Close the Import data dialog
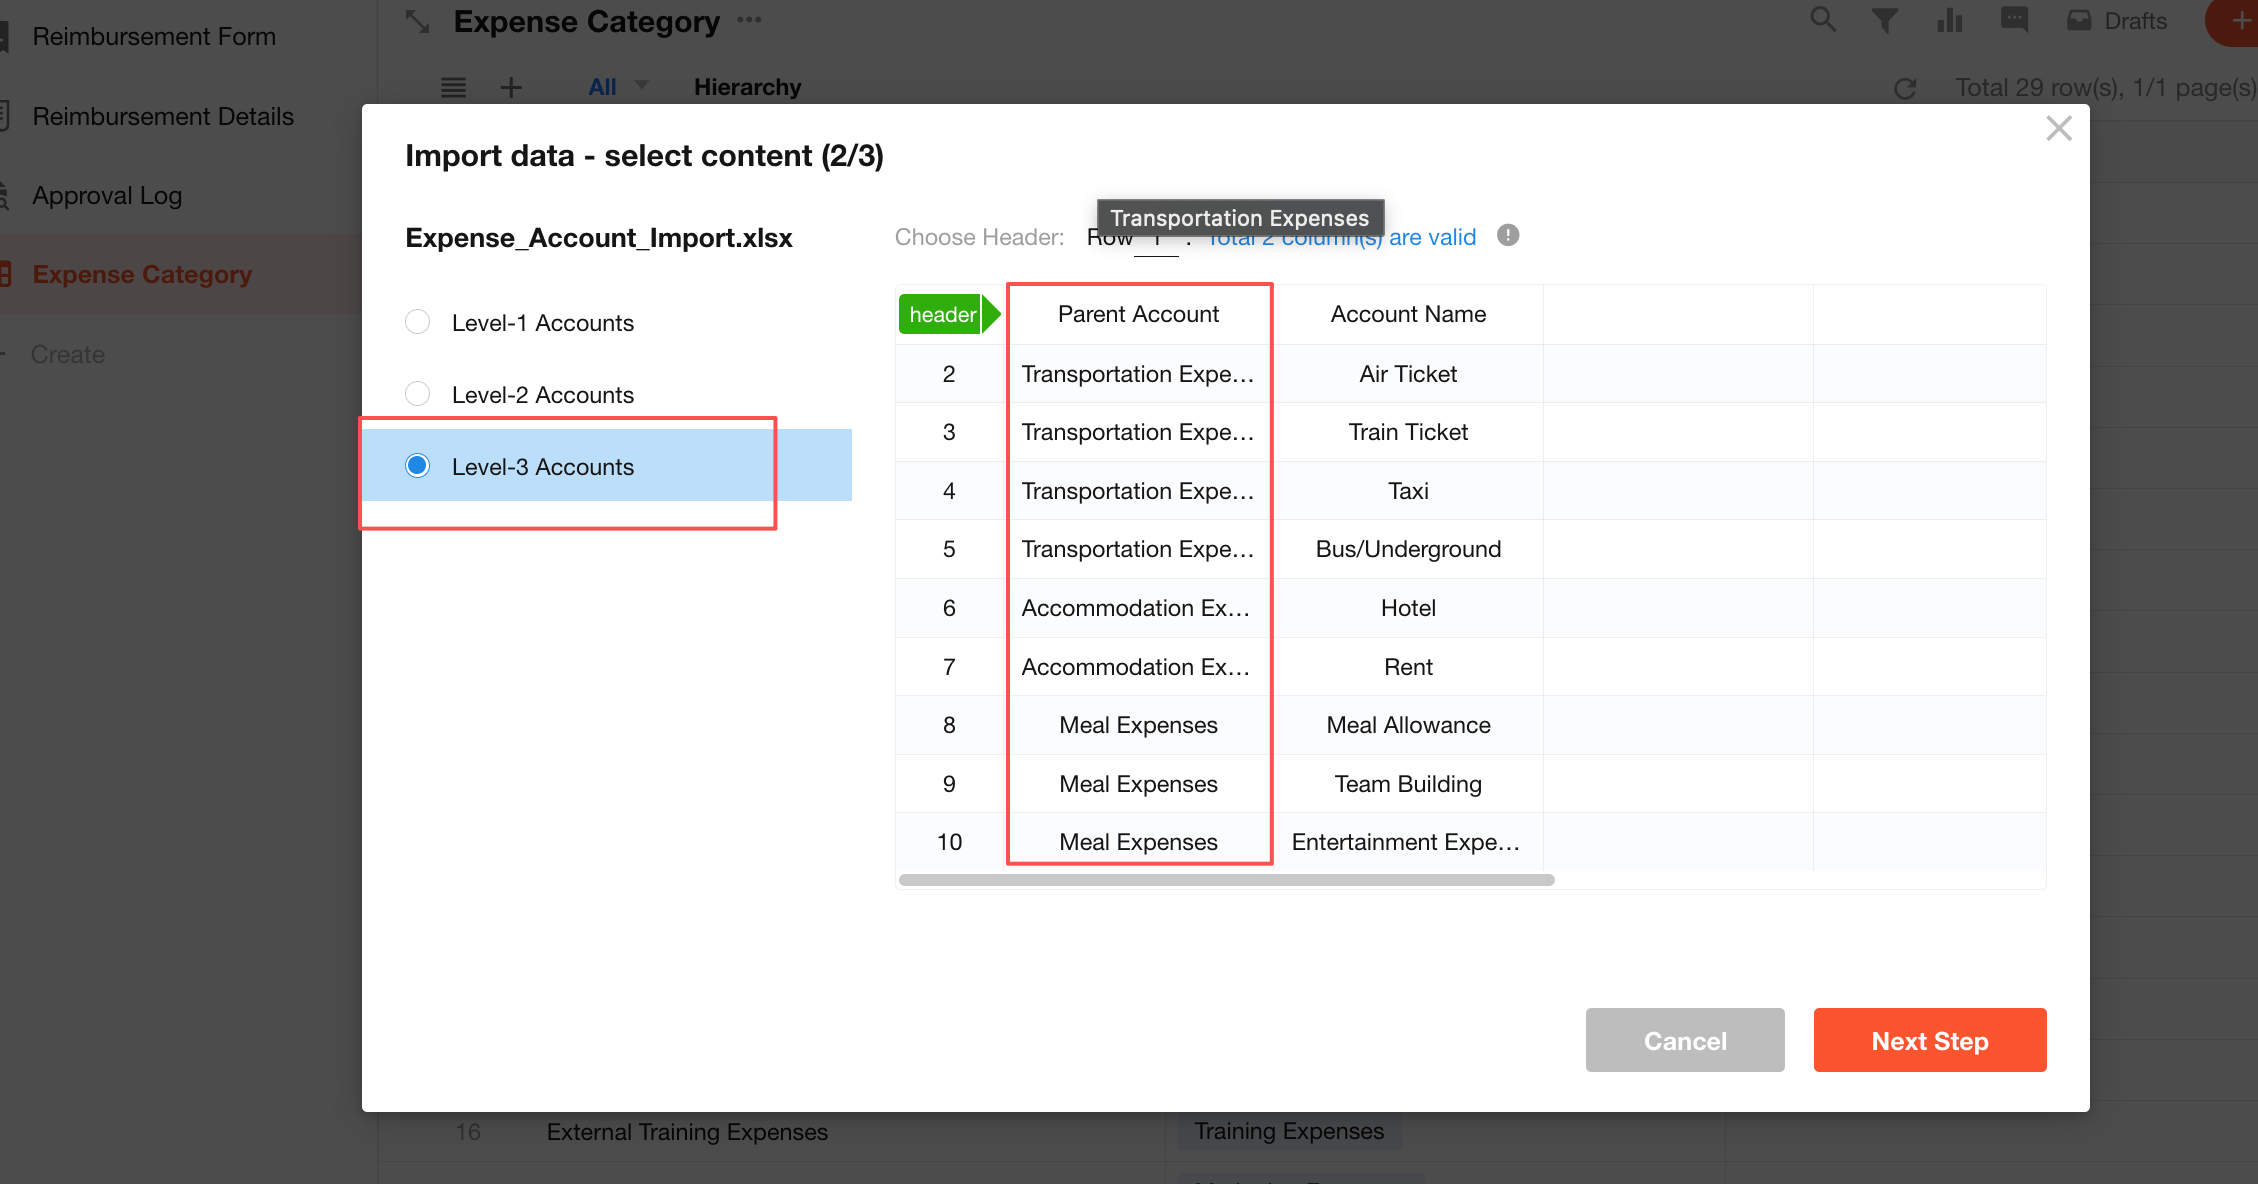The height and width of the screenshot is (1184, 2258). [2058, 128]
